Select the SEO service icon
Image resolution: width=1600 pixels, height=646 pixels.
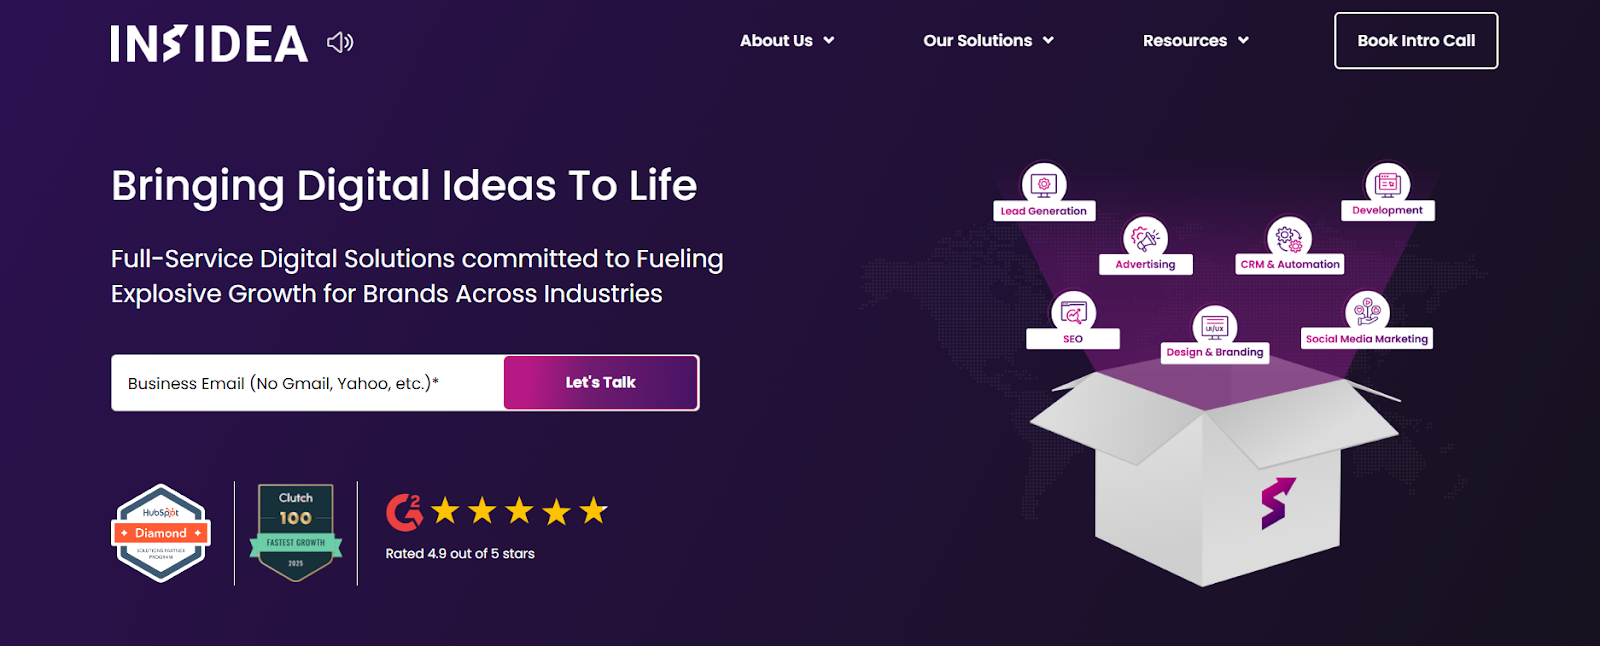coord(1073,313)
